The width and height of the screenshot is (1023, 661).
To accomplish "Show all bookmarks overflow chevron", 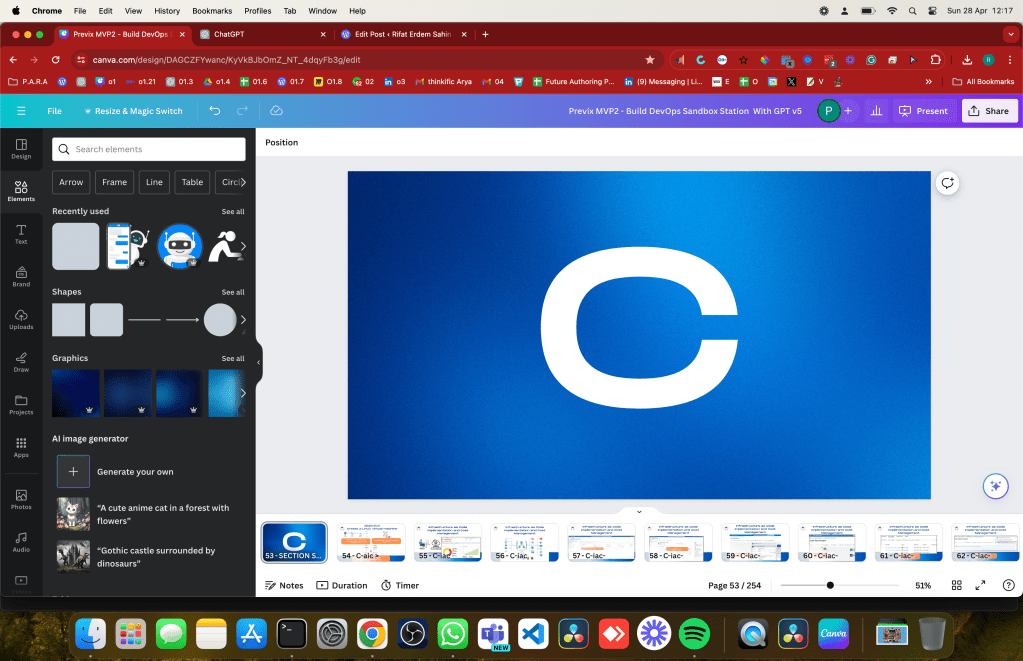I will (928, 82).
